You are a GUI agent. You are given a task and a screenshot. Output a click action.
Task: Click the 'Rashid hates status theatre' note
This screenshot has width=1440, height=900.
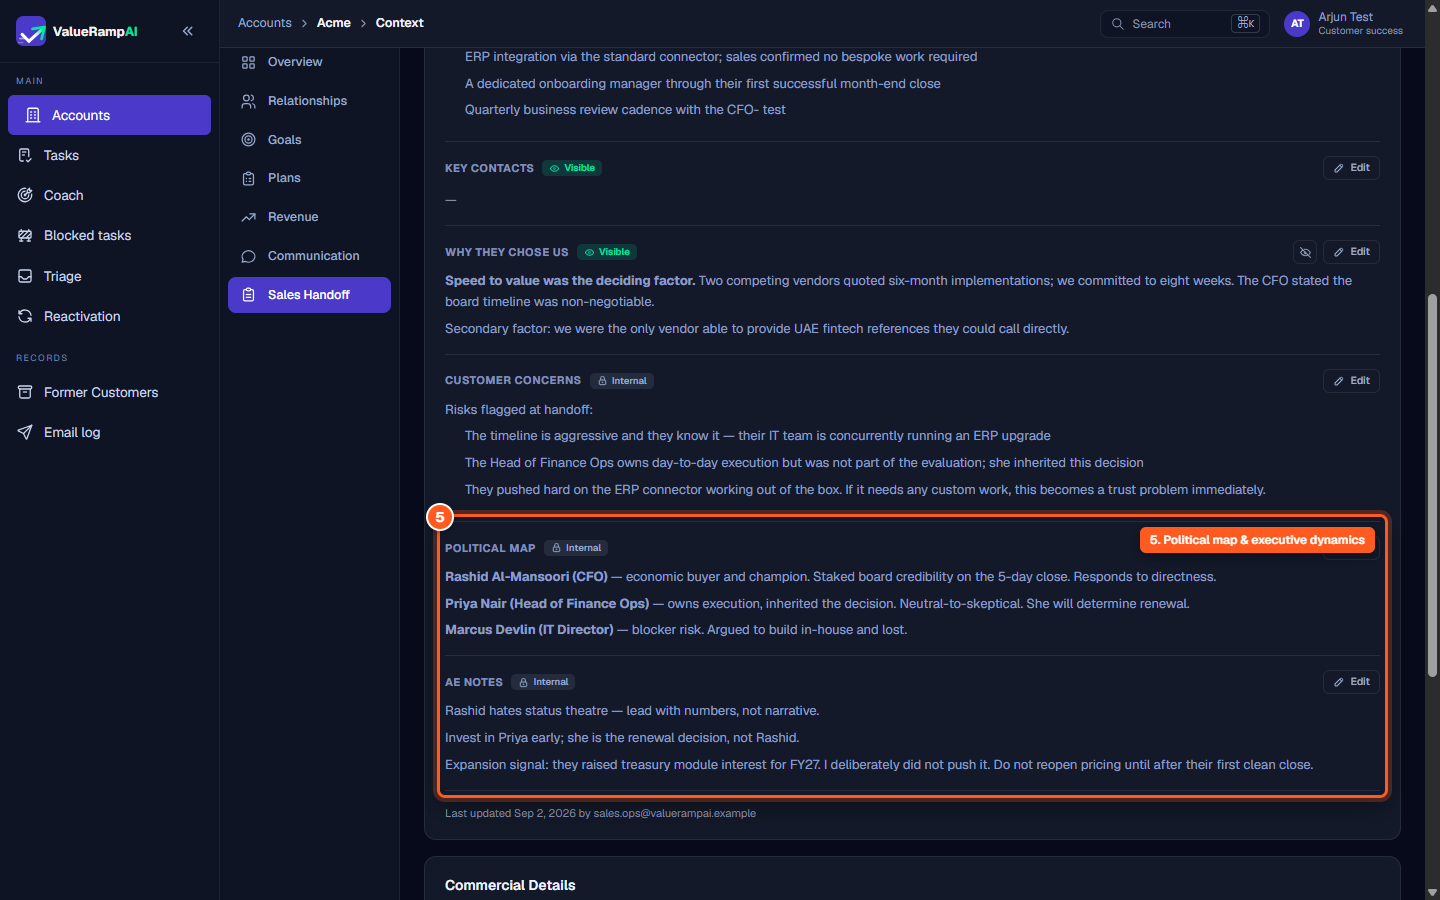[x=632, y=711]
